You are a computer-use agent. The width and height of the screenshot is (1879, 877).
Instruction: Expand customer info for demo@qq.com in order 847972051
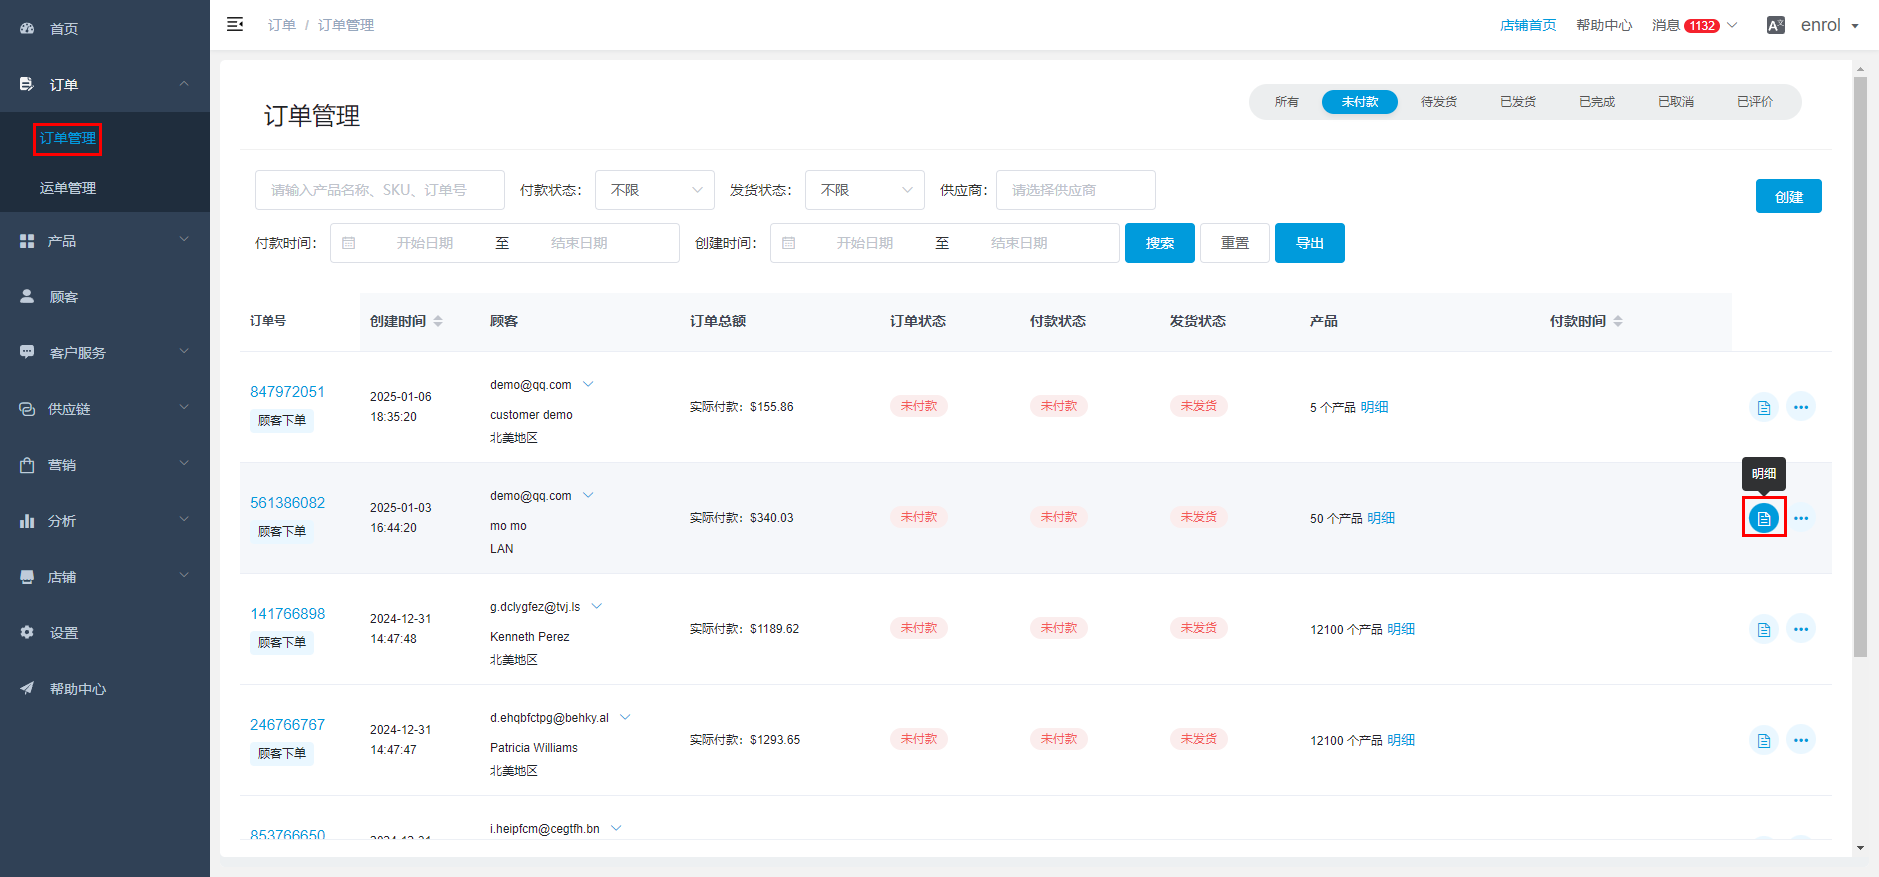[588, 384]
